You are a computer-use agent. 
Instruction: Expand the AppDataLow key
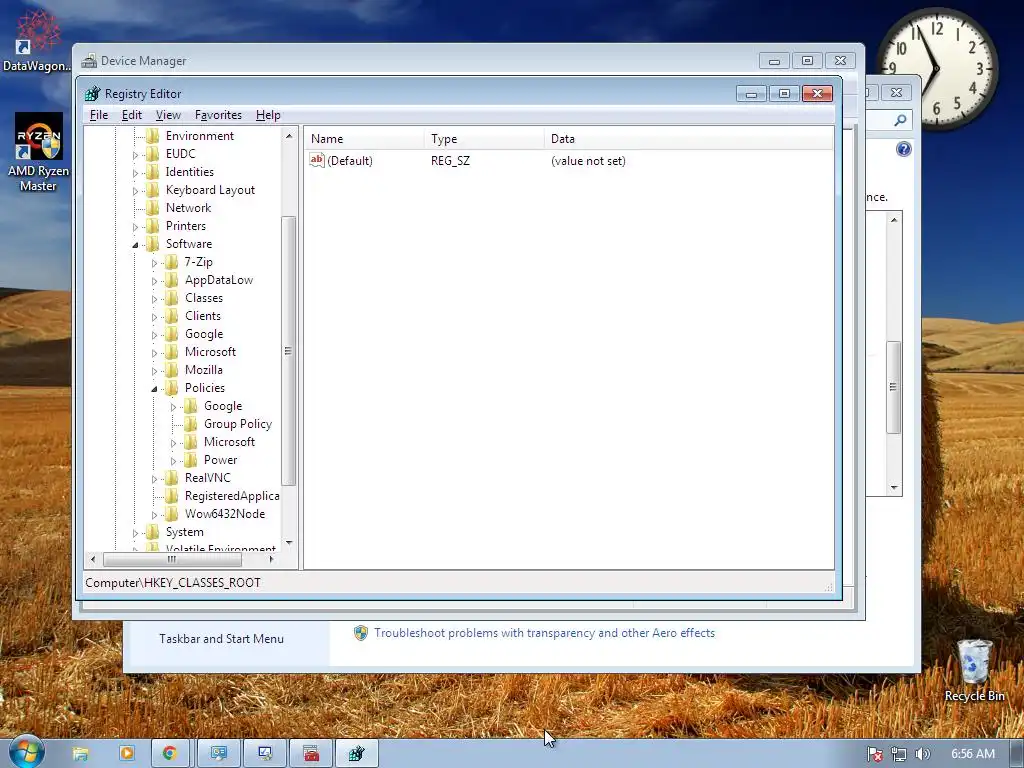pos(154,281)
